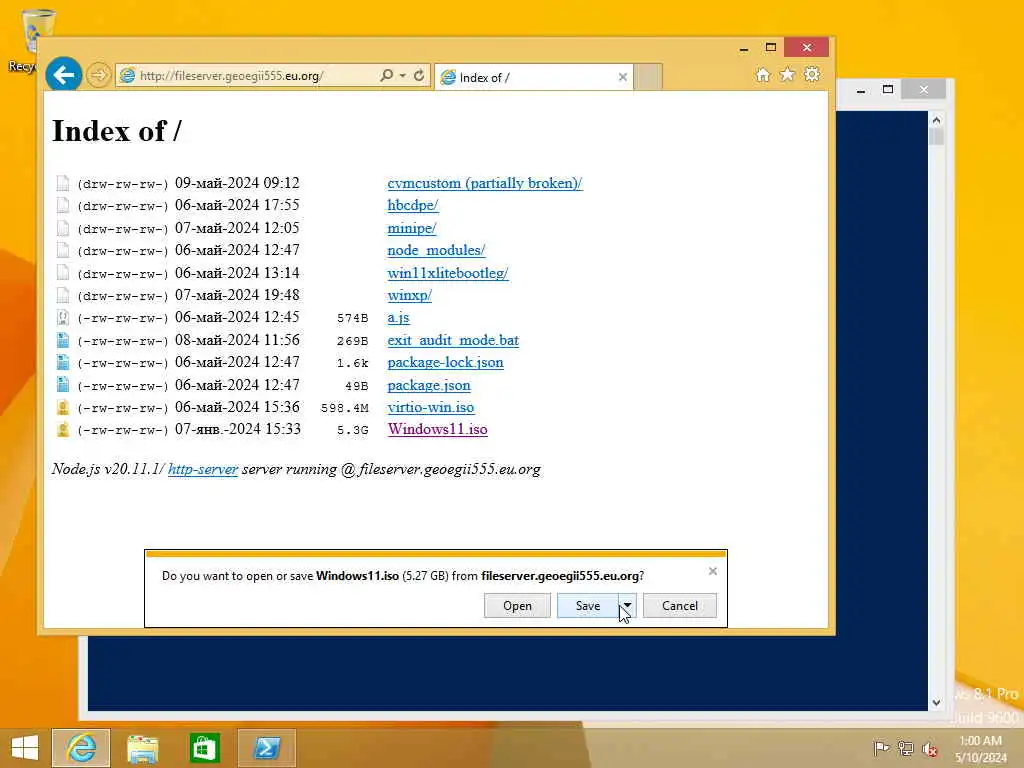Open the node_modules/ directory link
1024x768 pixels.
(x=436, y=250)
